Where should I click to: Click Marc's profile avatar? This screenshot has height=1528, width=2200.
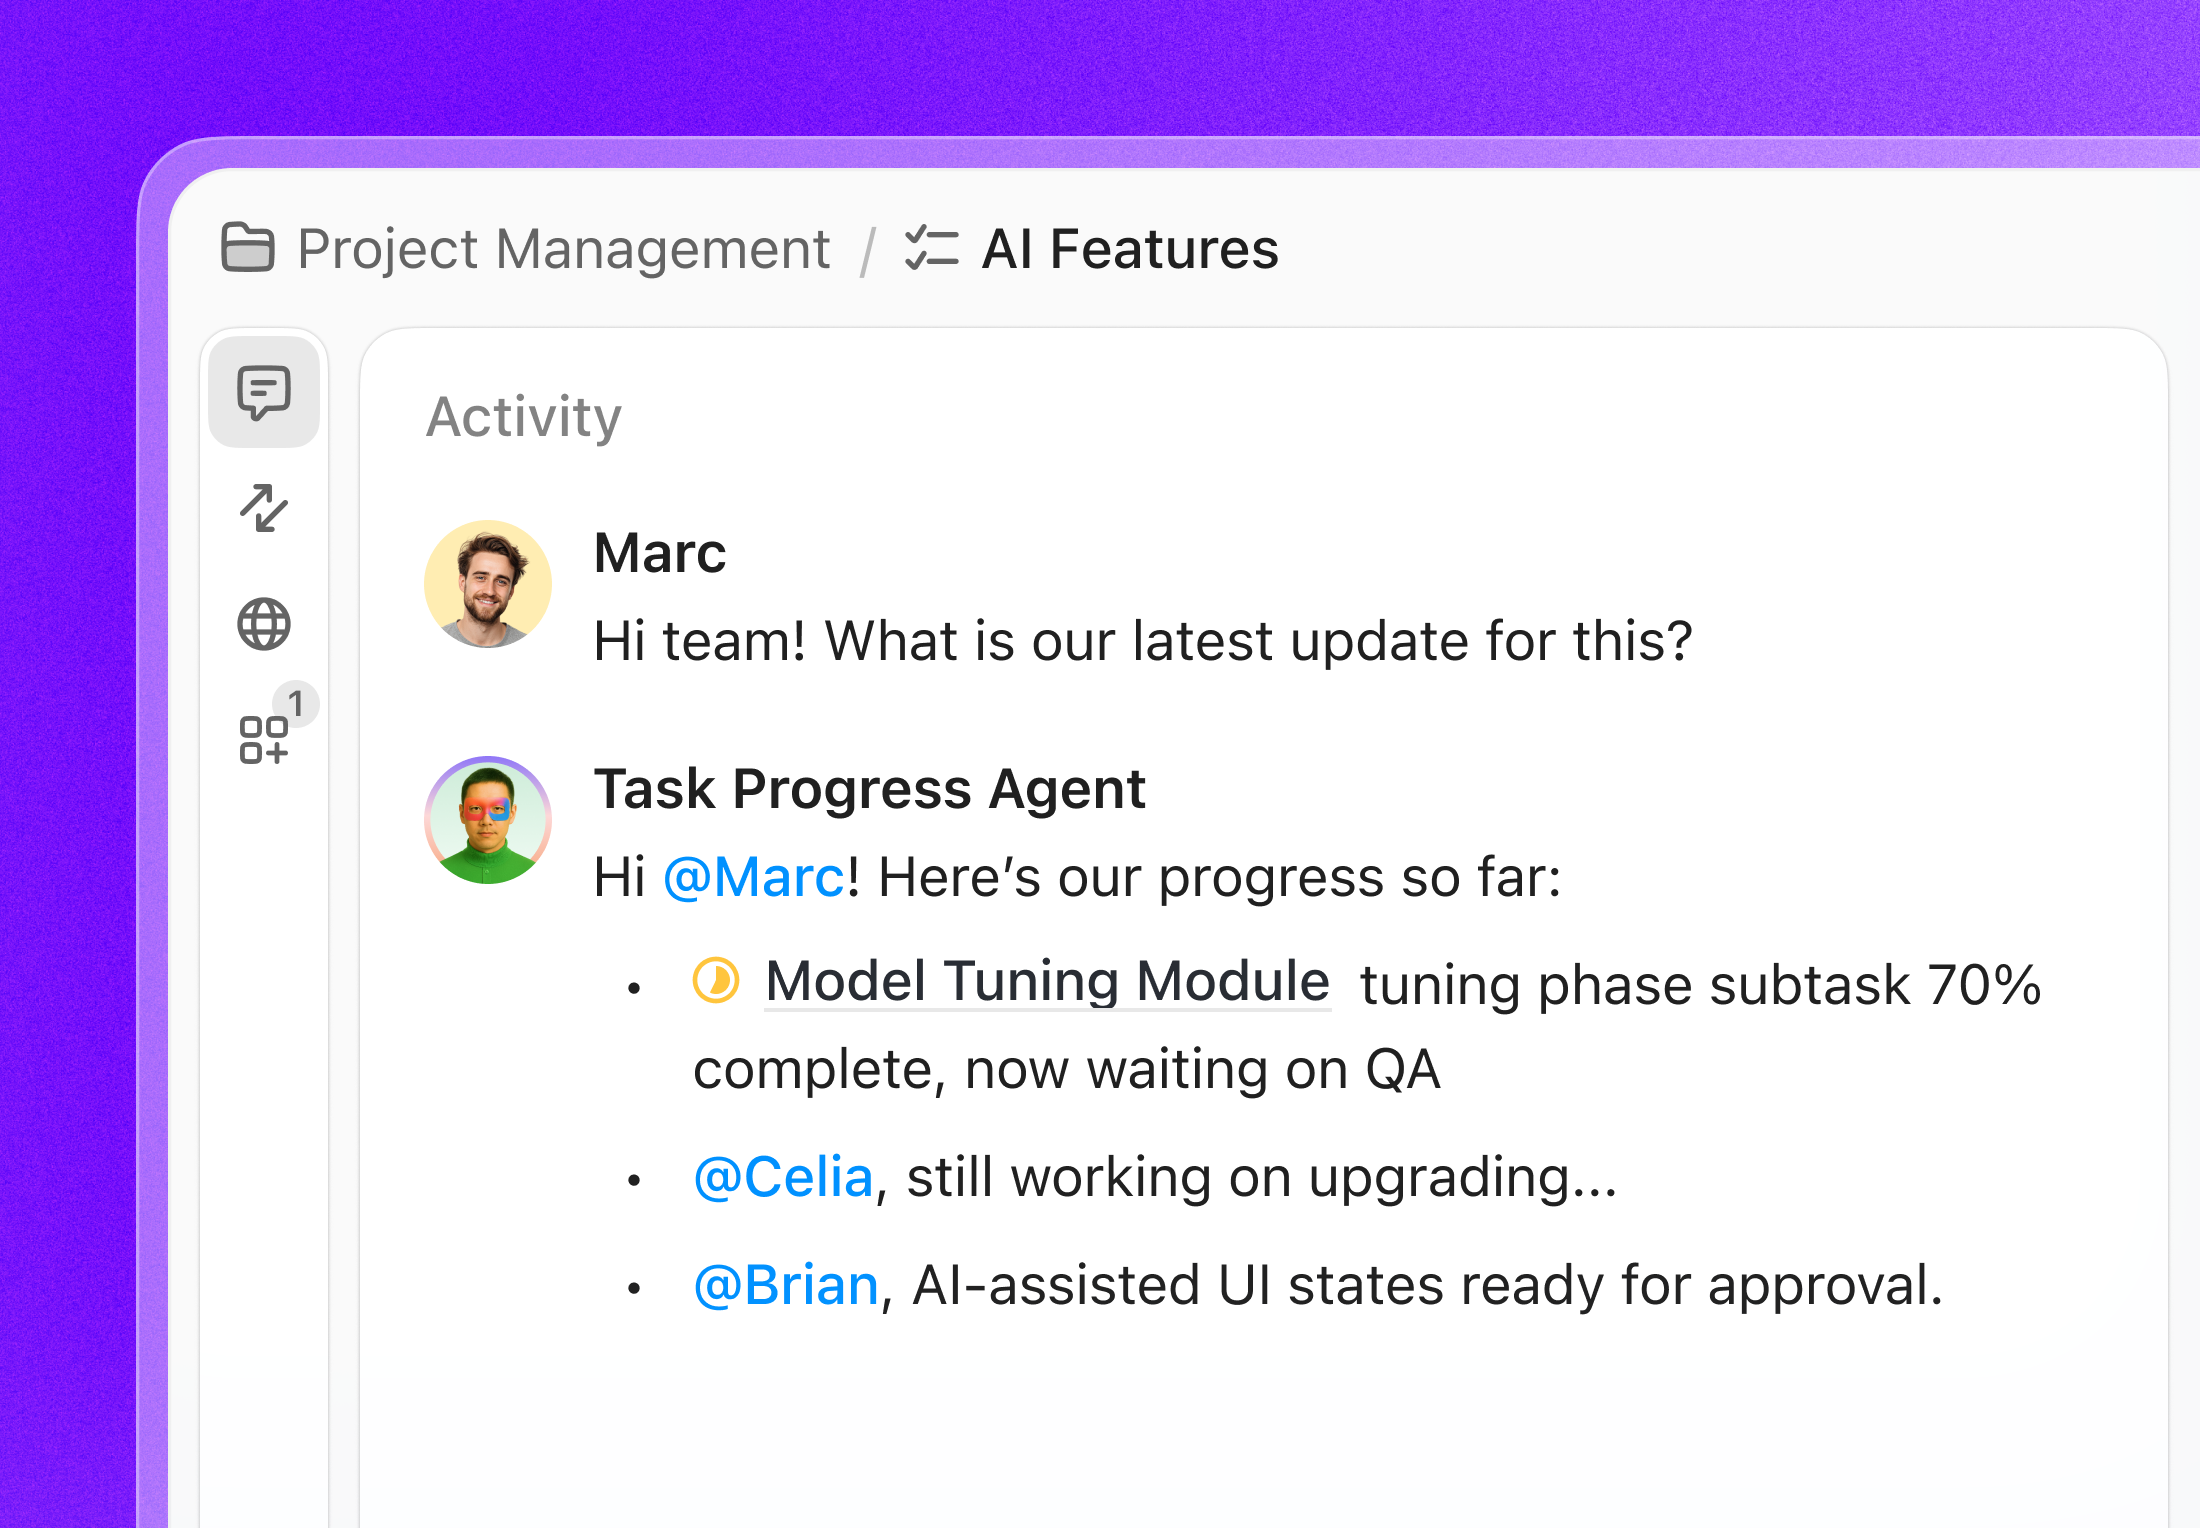(487, 584)
